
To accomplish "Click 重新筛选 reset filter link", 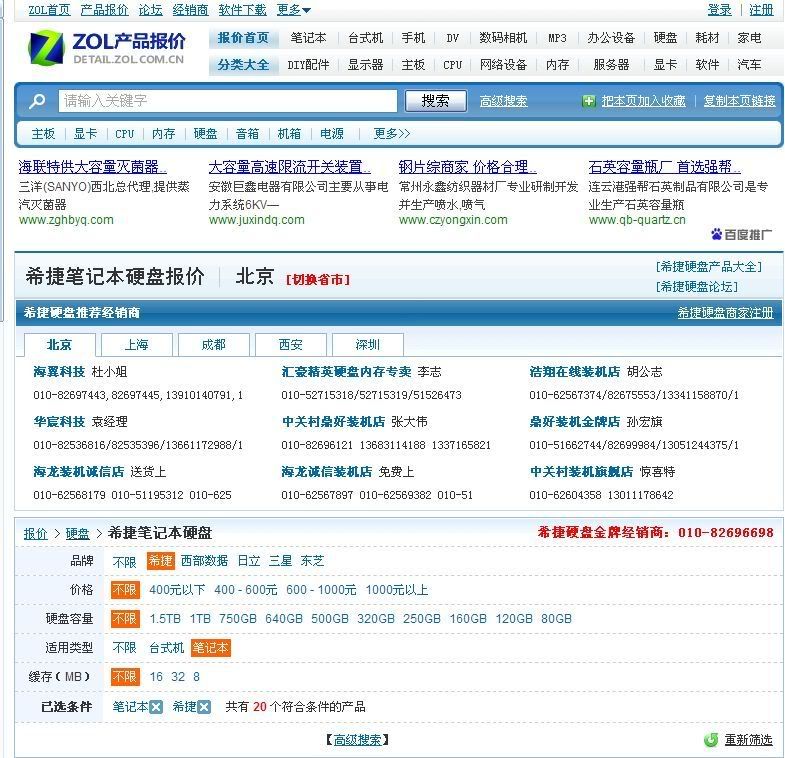I will 748,739.
